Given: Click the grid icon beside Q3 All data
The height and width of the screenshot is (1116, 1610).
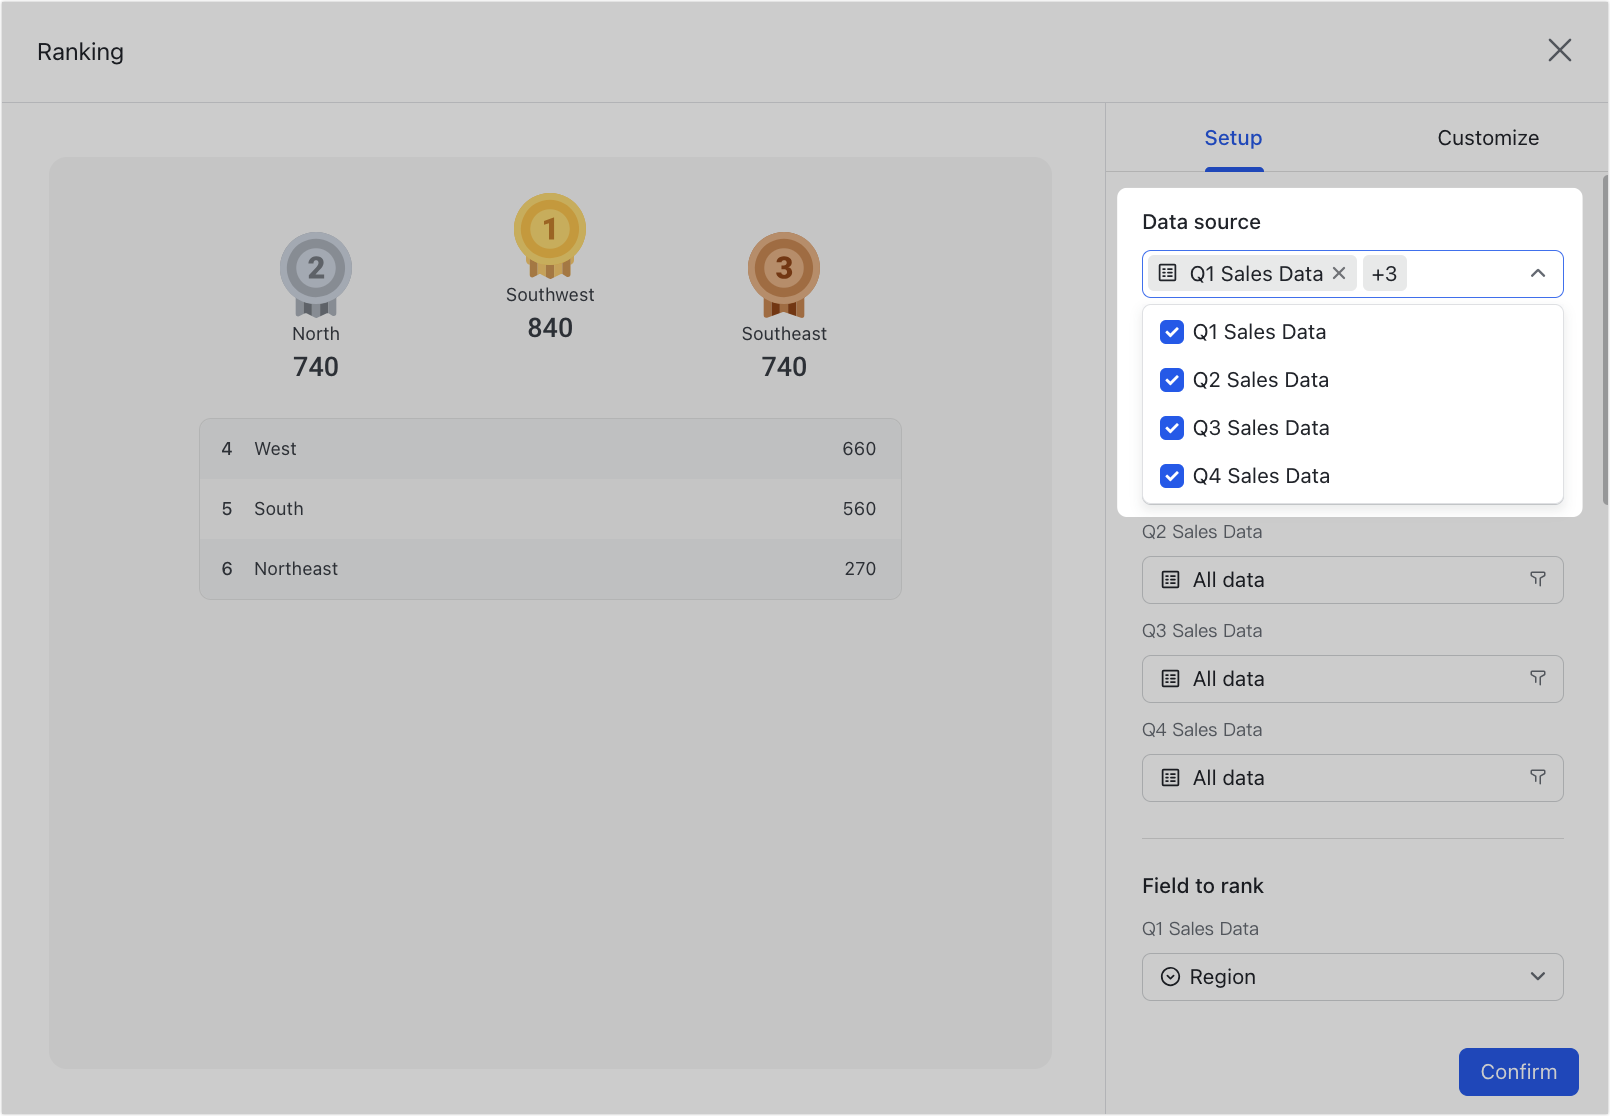Looking at the screenshot, I should (1168, 678).
